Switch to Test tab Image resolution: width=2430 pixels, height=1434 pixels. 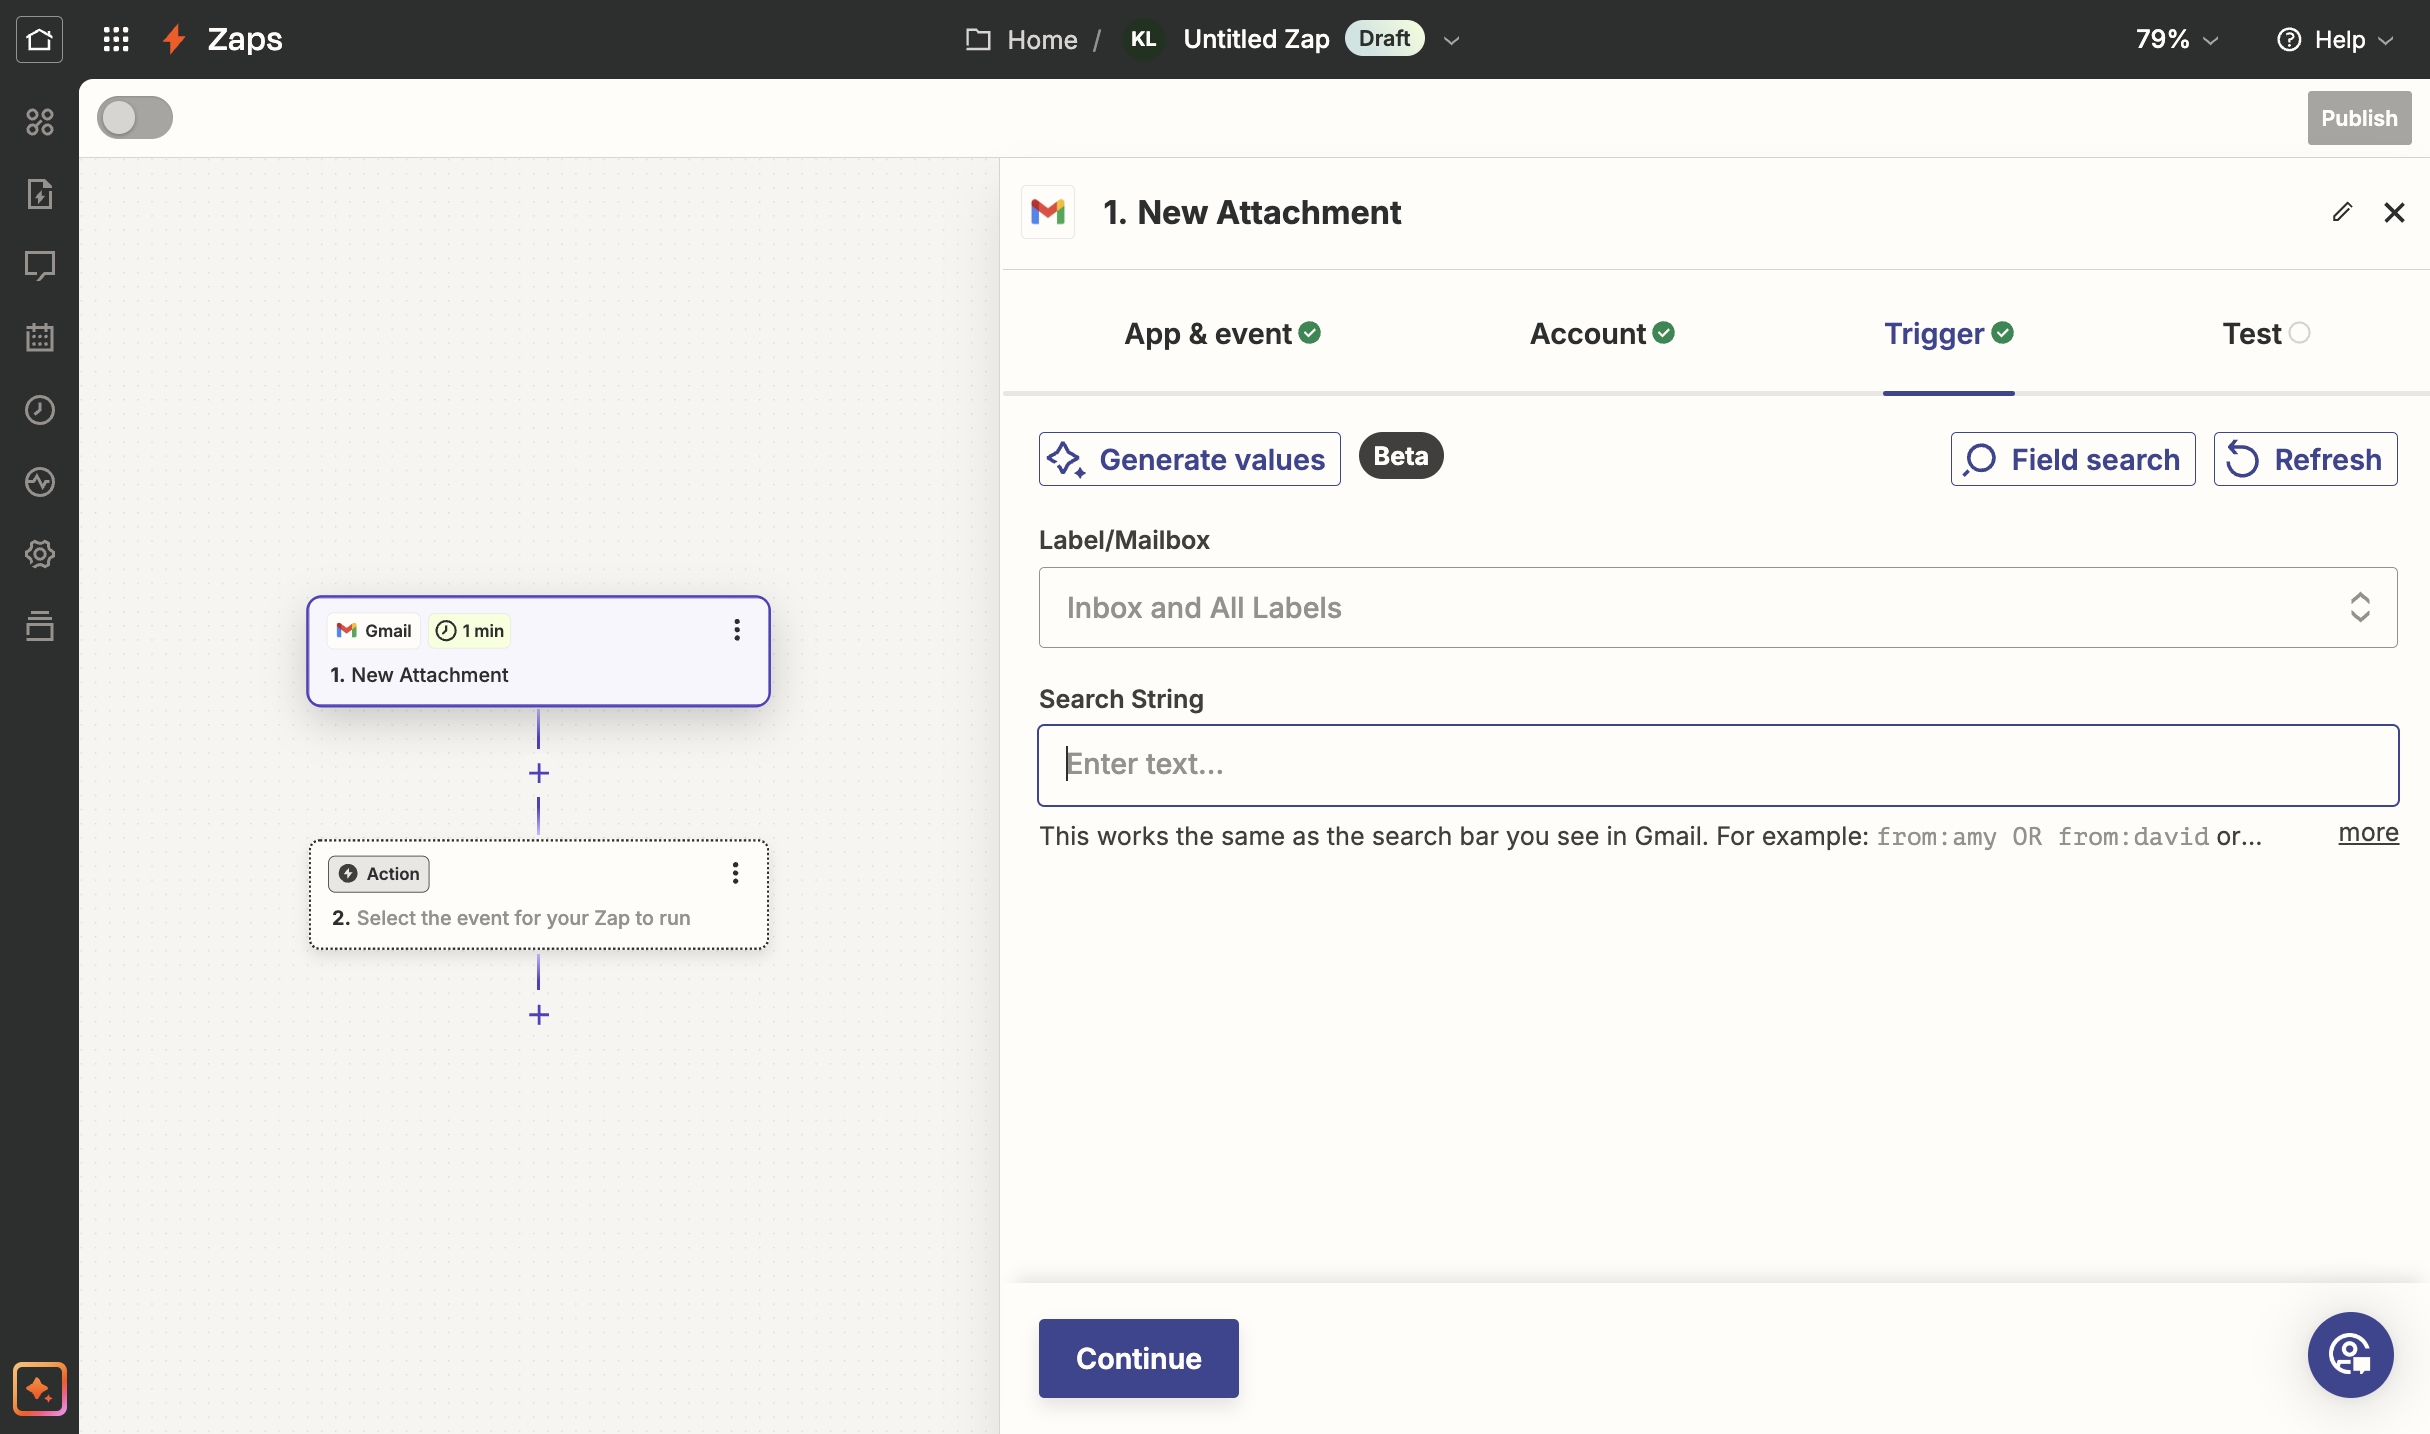point(2266,333)
